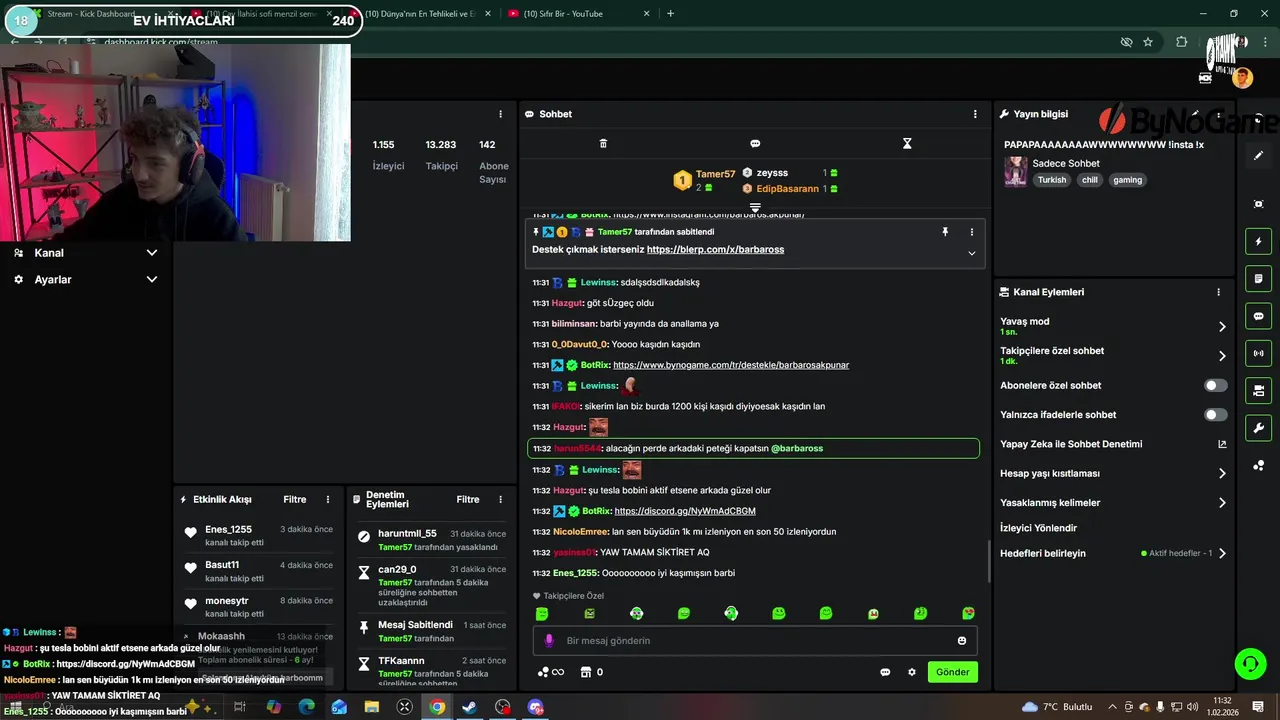Click the message input field
This screenshot has width=1280, height=720.
[x=755, y=641]
